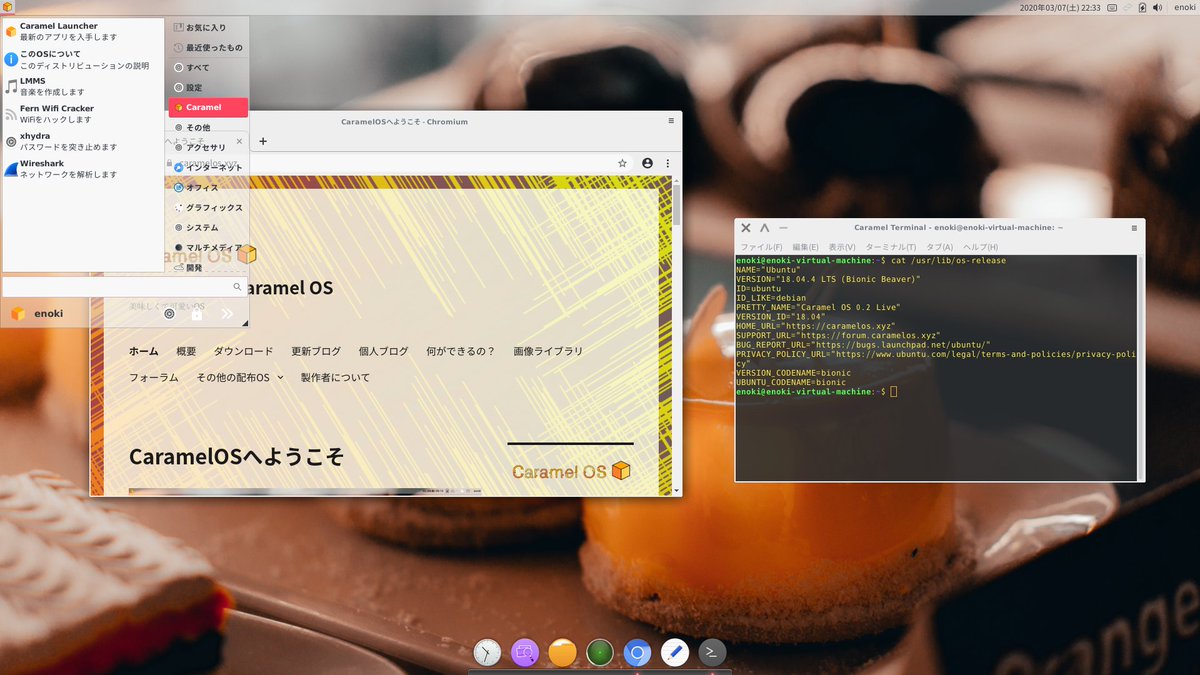Open Fern Wifi Cracker from the menu
The height and width of the screenshot is (675, 1200).
coord(83,113)
